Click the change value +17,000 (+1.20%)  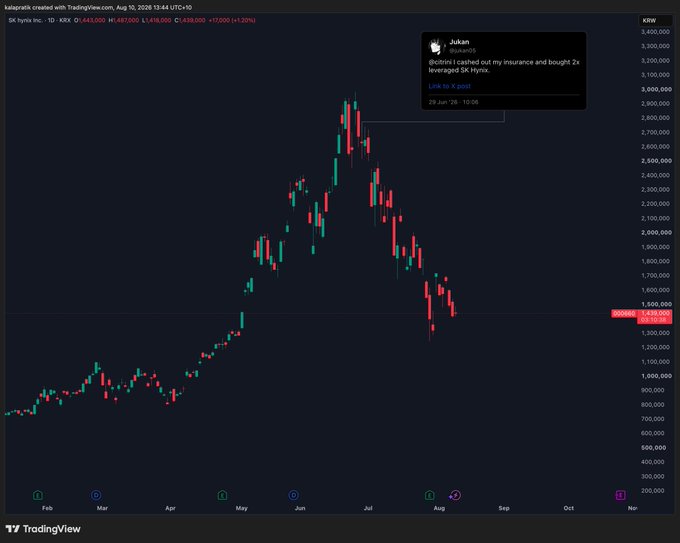tap(232, 20)
